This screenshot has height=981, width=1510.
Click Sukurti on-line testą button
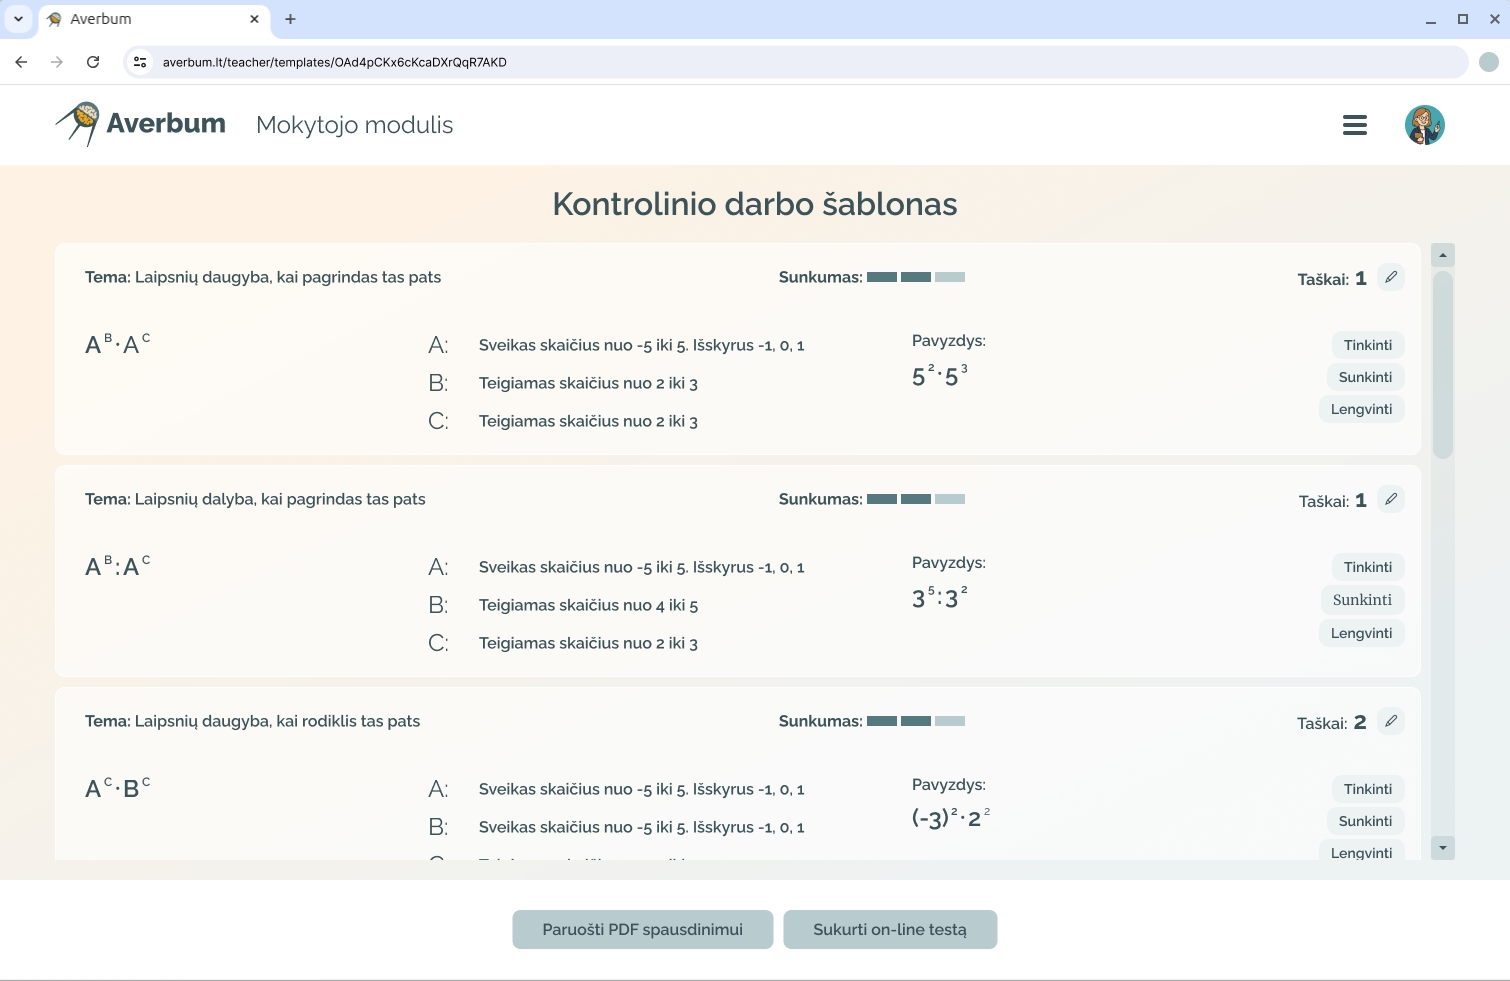889,929
